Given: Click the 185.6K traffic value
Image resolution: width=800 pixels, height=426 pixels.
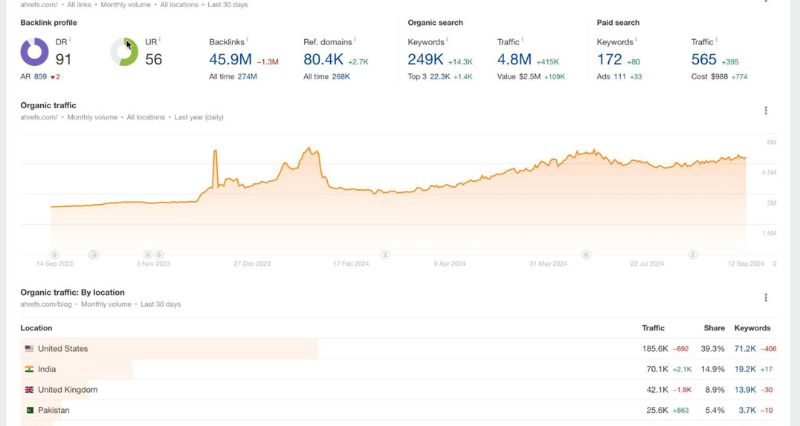Looking at the screenshot, I should pos(655,348).
